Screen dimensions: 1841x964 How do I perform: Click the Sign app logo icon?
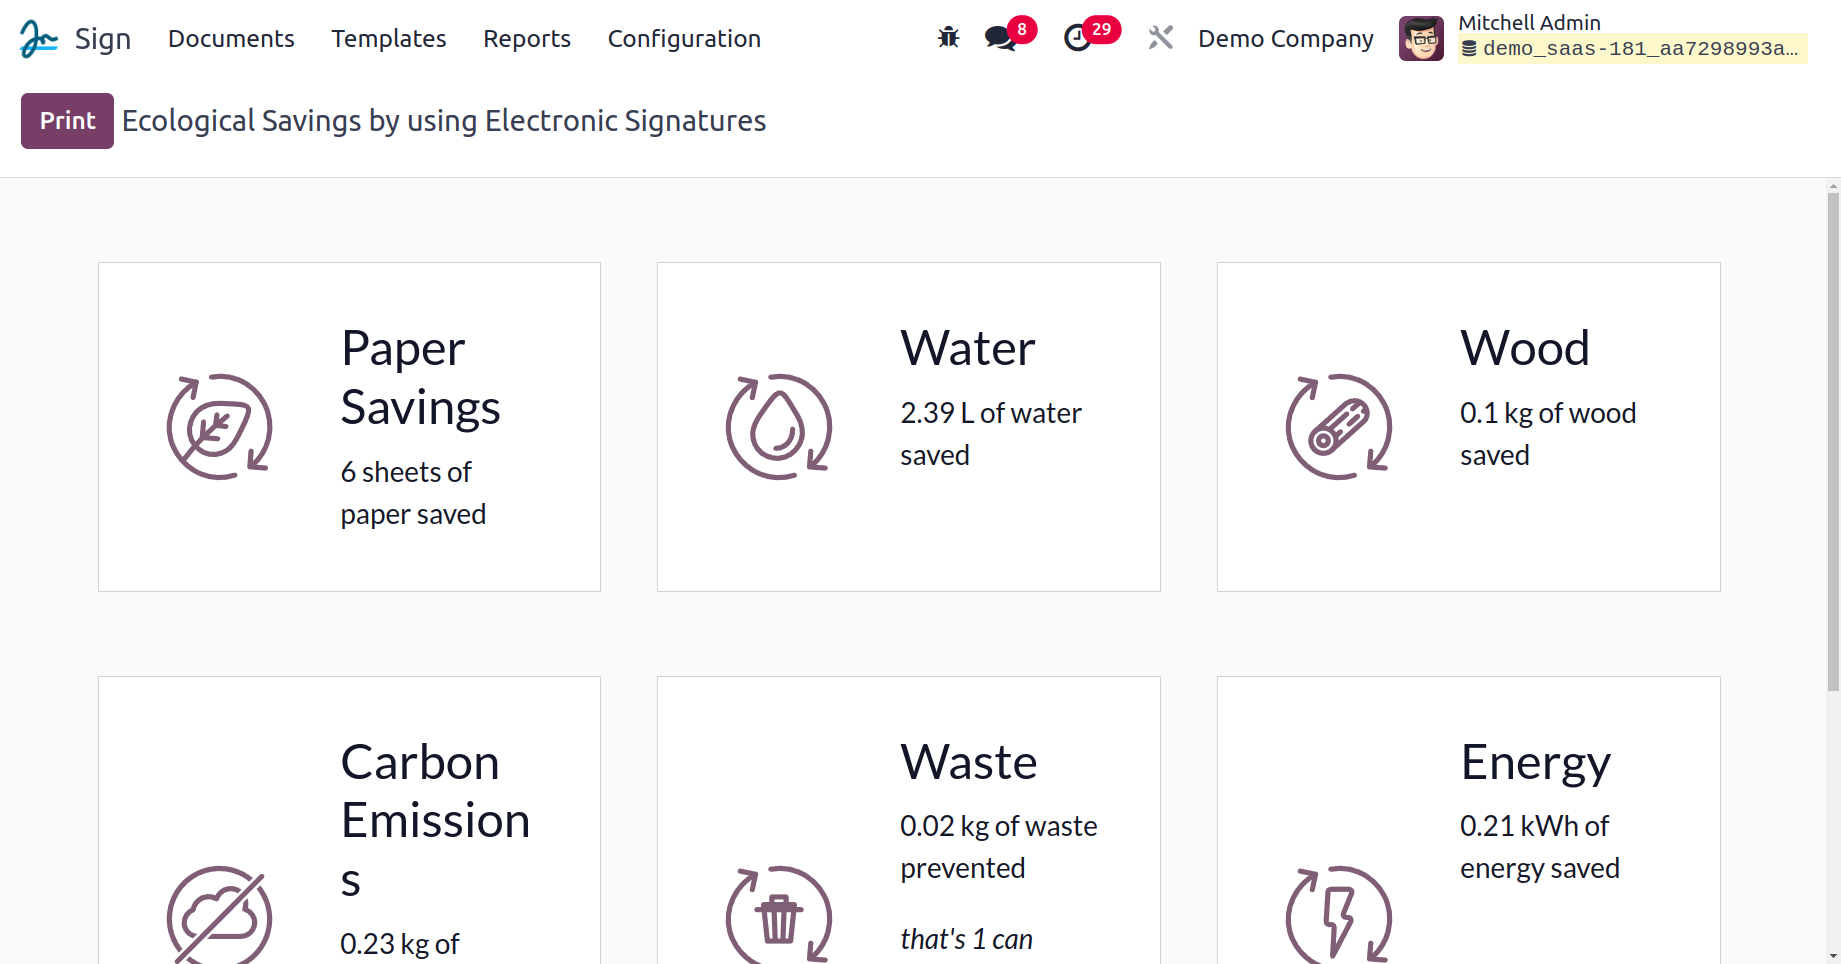tap(38, 39)
